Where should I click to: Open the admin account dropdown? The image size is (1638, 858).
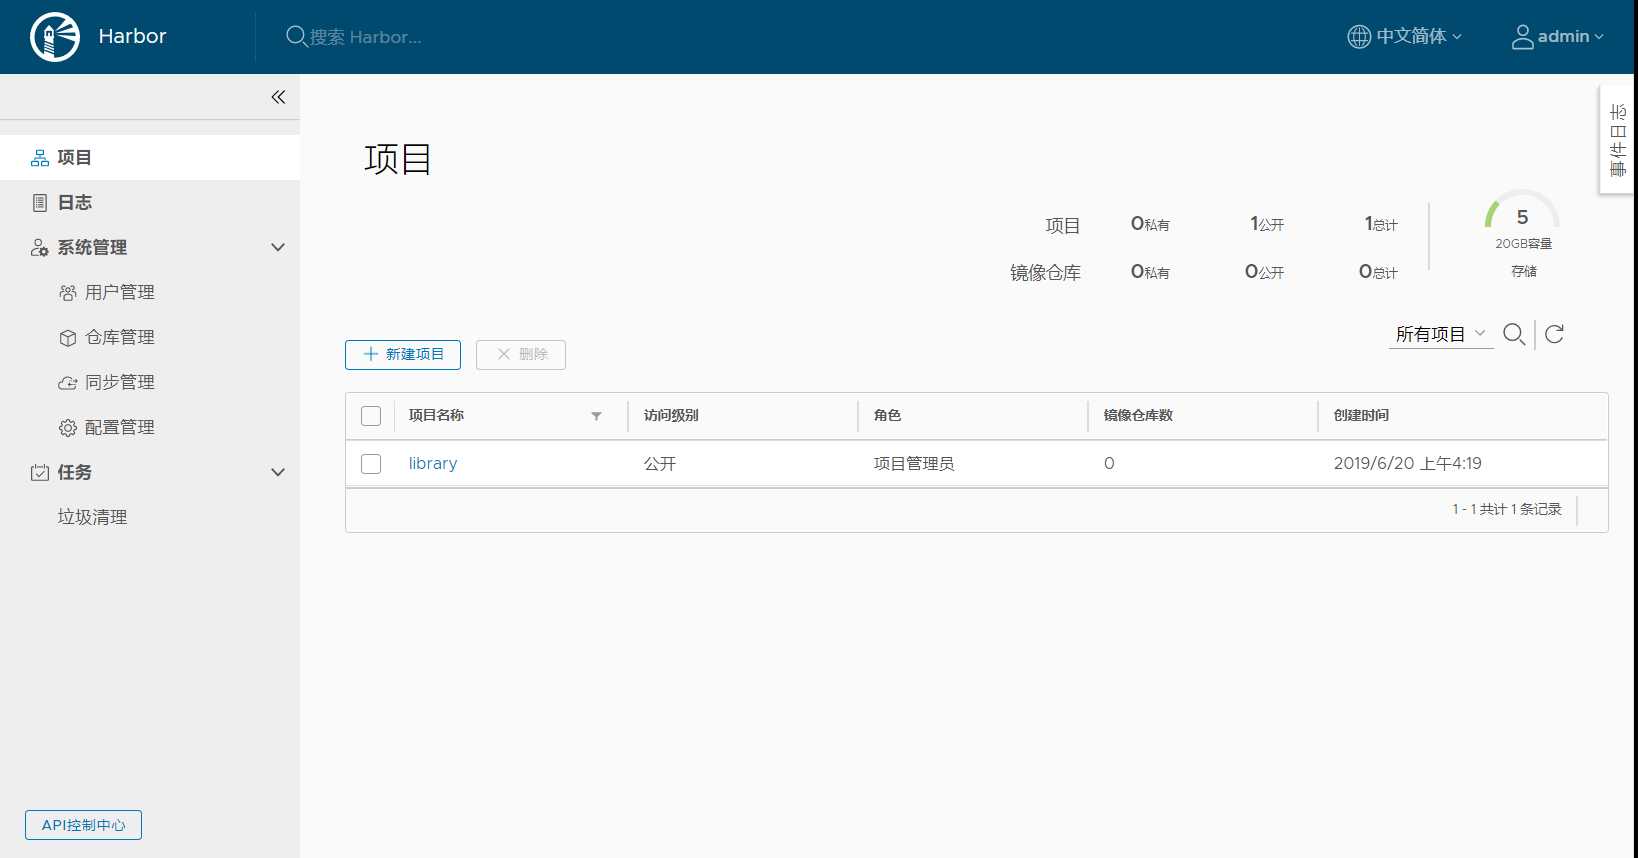click(x=1558, y=37)
